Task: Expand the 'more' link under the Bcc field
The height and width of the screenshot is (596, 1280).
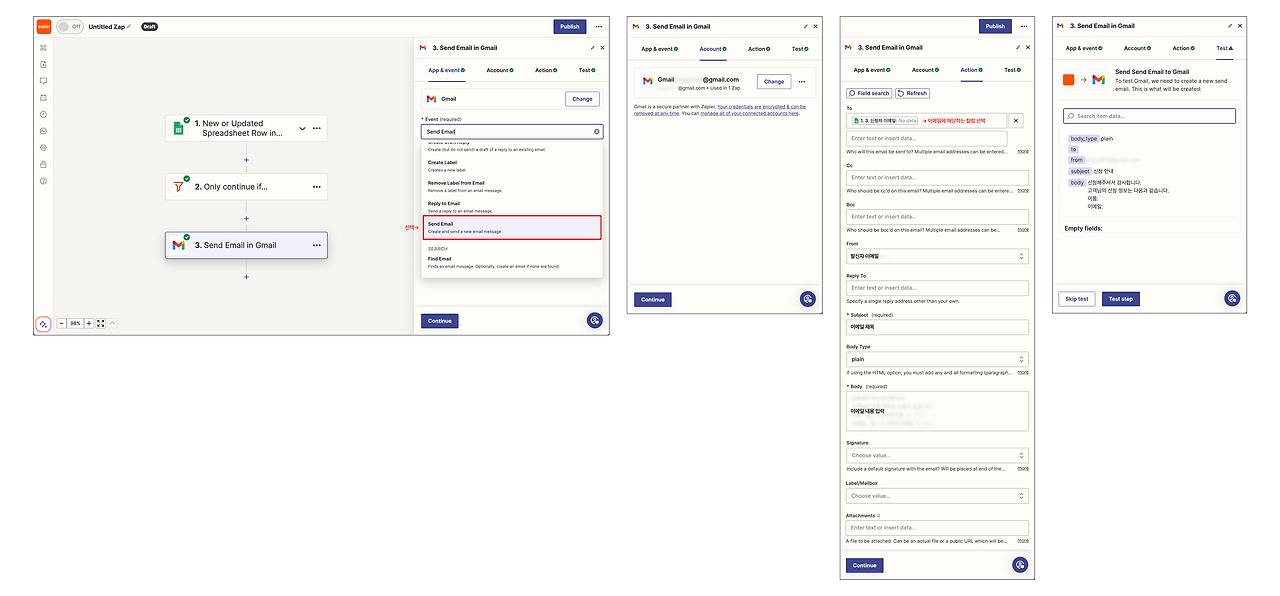Action: coord(1022,230)
